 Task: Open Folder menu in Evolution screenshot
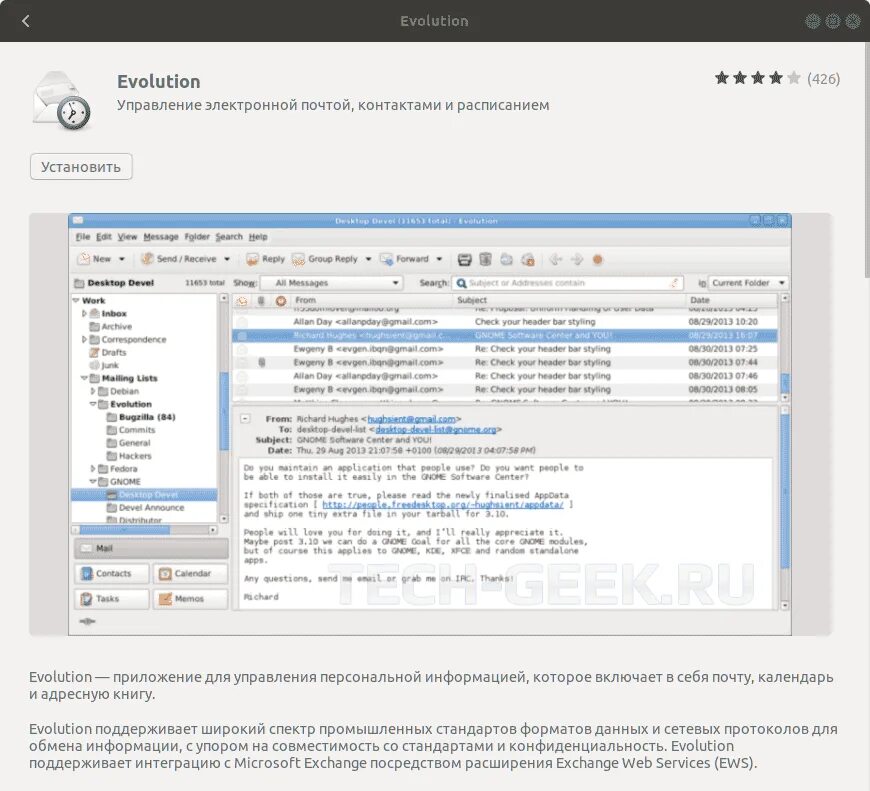(x=197, y=237)
